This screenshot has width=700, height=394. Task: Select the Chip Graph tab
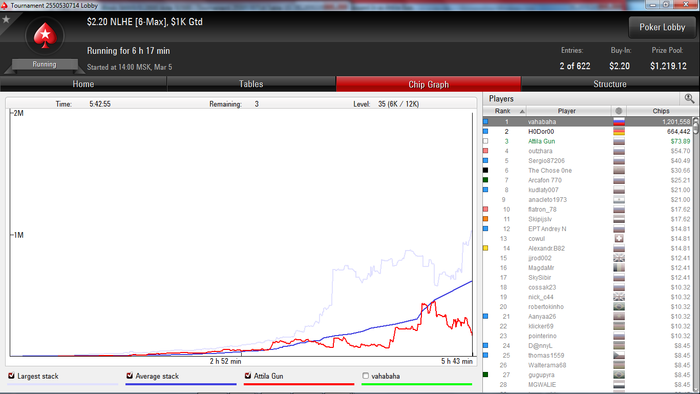[x=428, y=84]
